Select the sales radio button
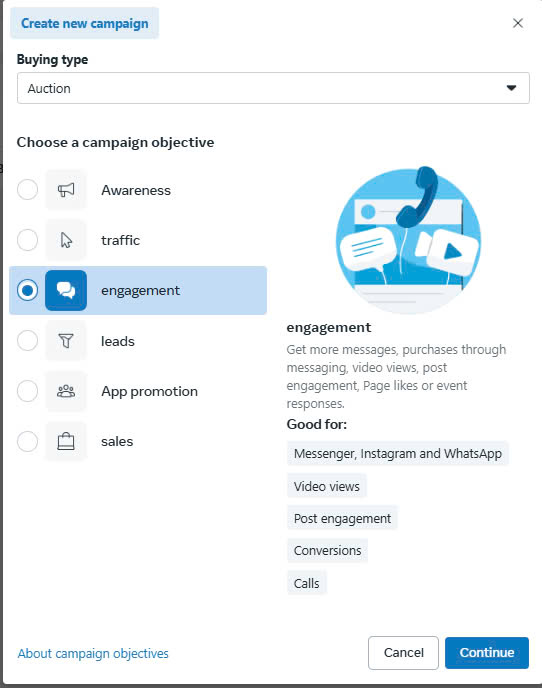Image resolution: width=542 pixels, height=688 pixels. pyautogui.click(x=27, y=441)
